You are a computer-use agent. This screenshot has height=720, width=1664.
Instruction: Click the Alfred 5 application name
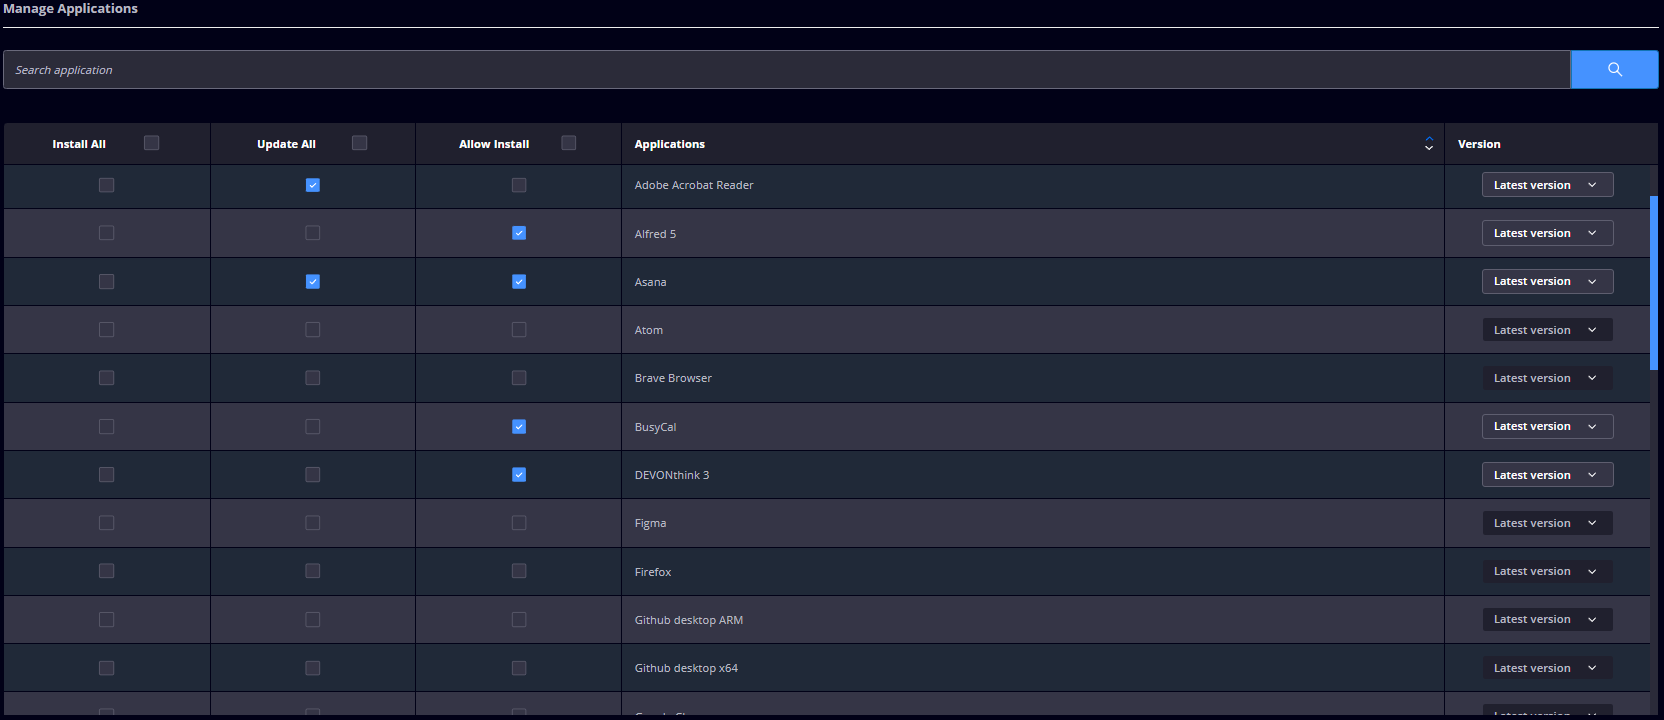(655, 234)
